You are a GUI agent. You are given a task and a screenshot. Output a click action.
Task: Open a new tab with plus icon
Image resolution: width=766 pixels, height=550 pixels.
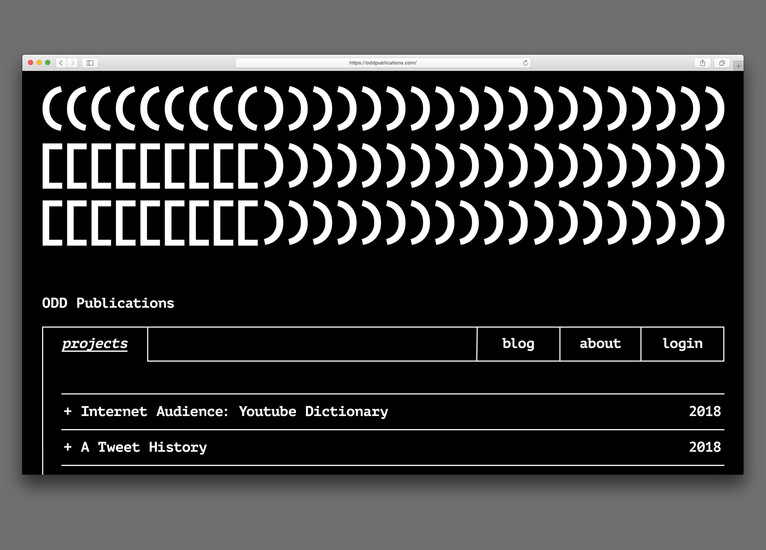[739, 66]
